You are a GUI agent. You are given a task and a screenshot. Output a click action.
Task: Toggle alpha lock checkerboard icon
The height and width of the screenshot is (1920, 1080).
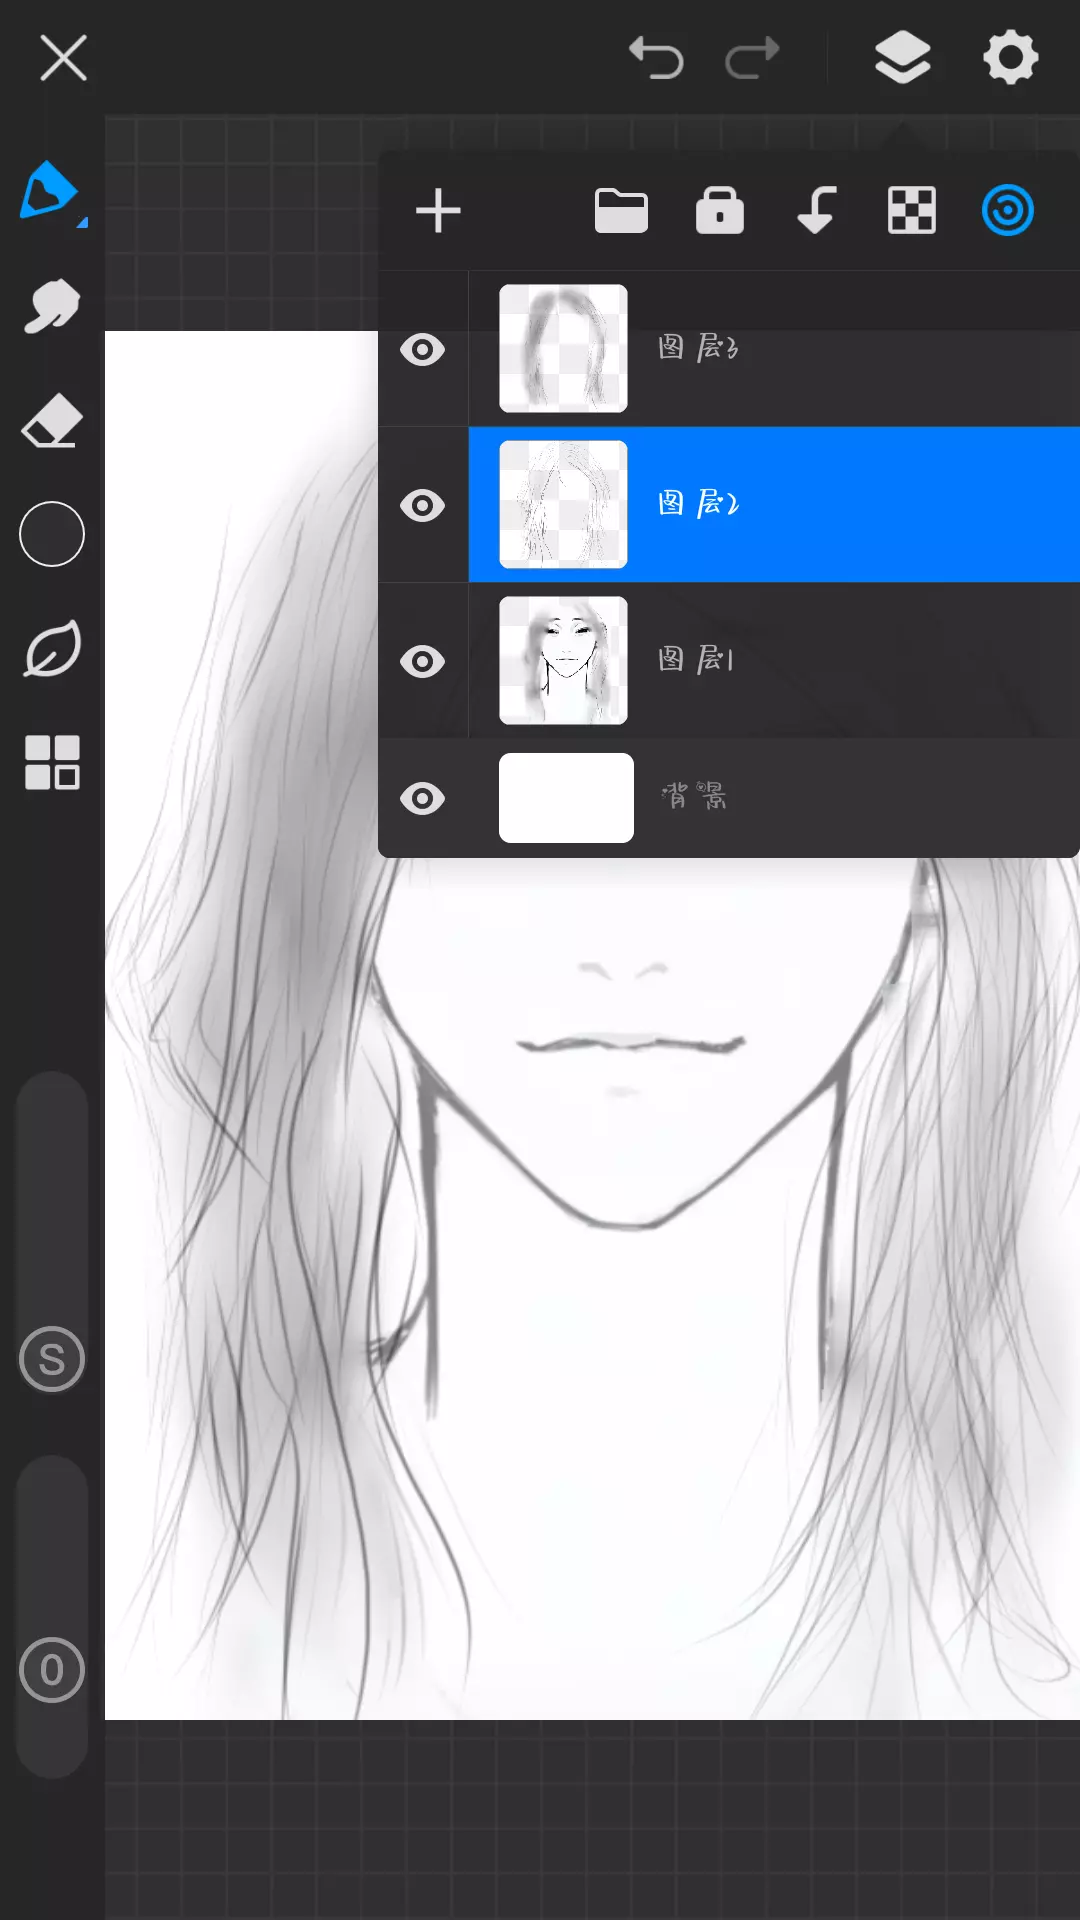[912, 211]
